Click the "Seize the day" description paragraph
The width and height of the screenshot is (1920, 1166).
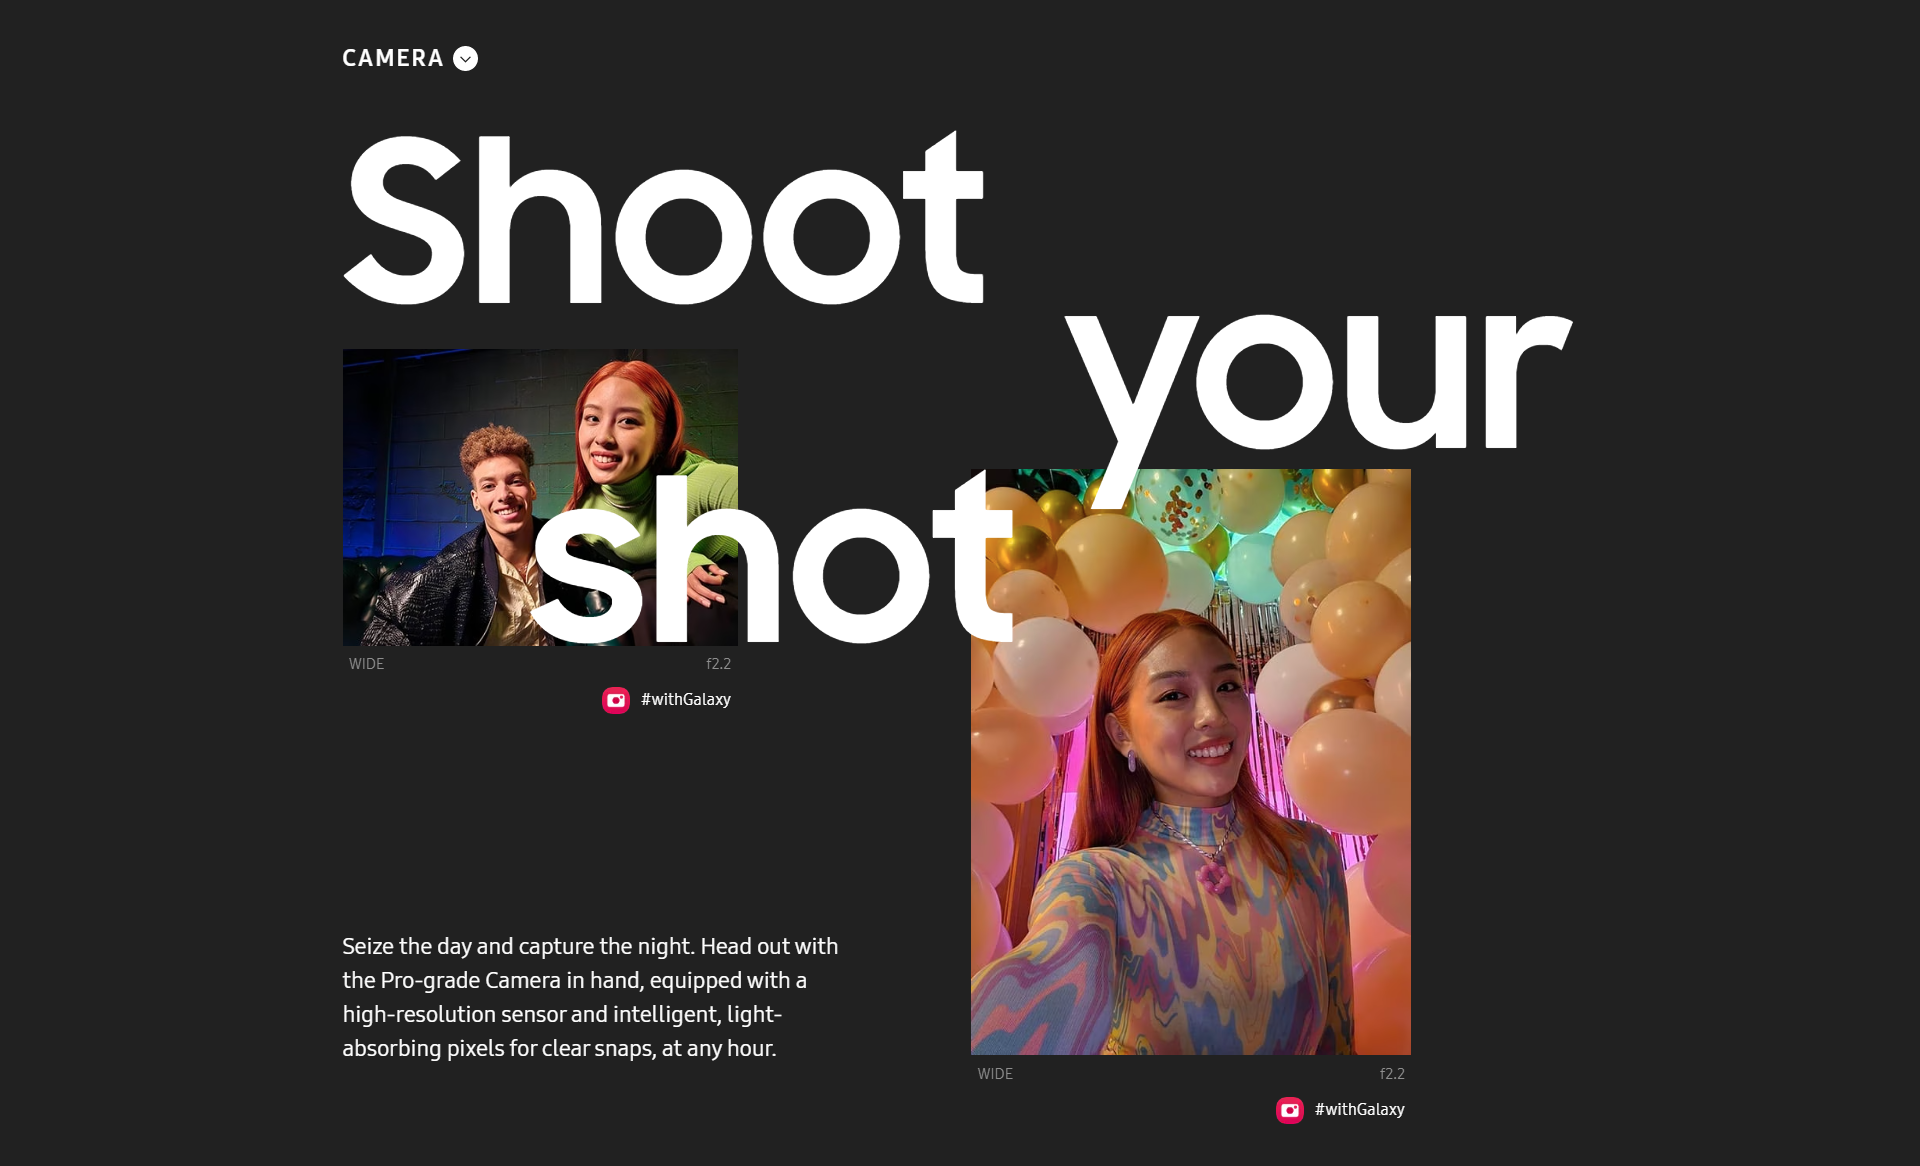click(x=590, y=997)
